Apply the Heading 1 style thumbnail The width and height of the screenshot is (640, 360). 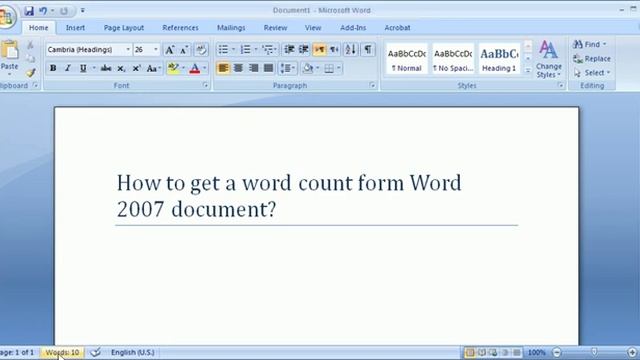(x=499, y=59)
